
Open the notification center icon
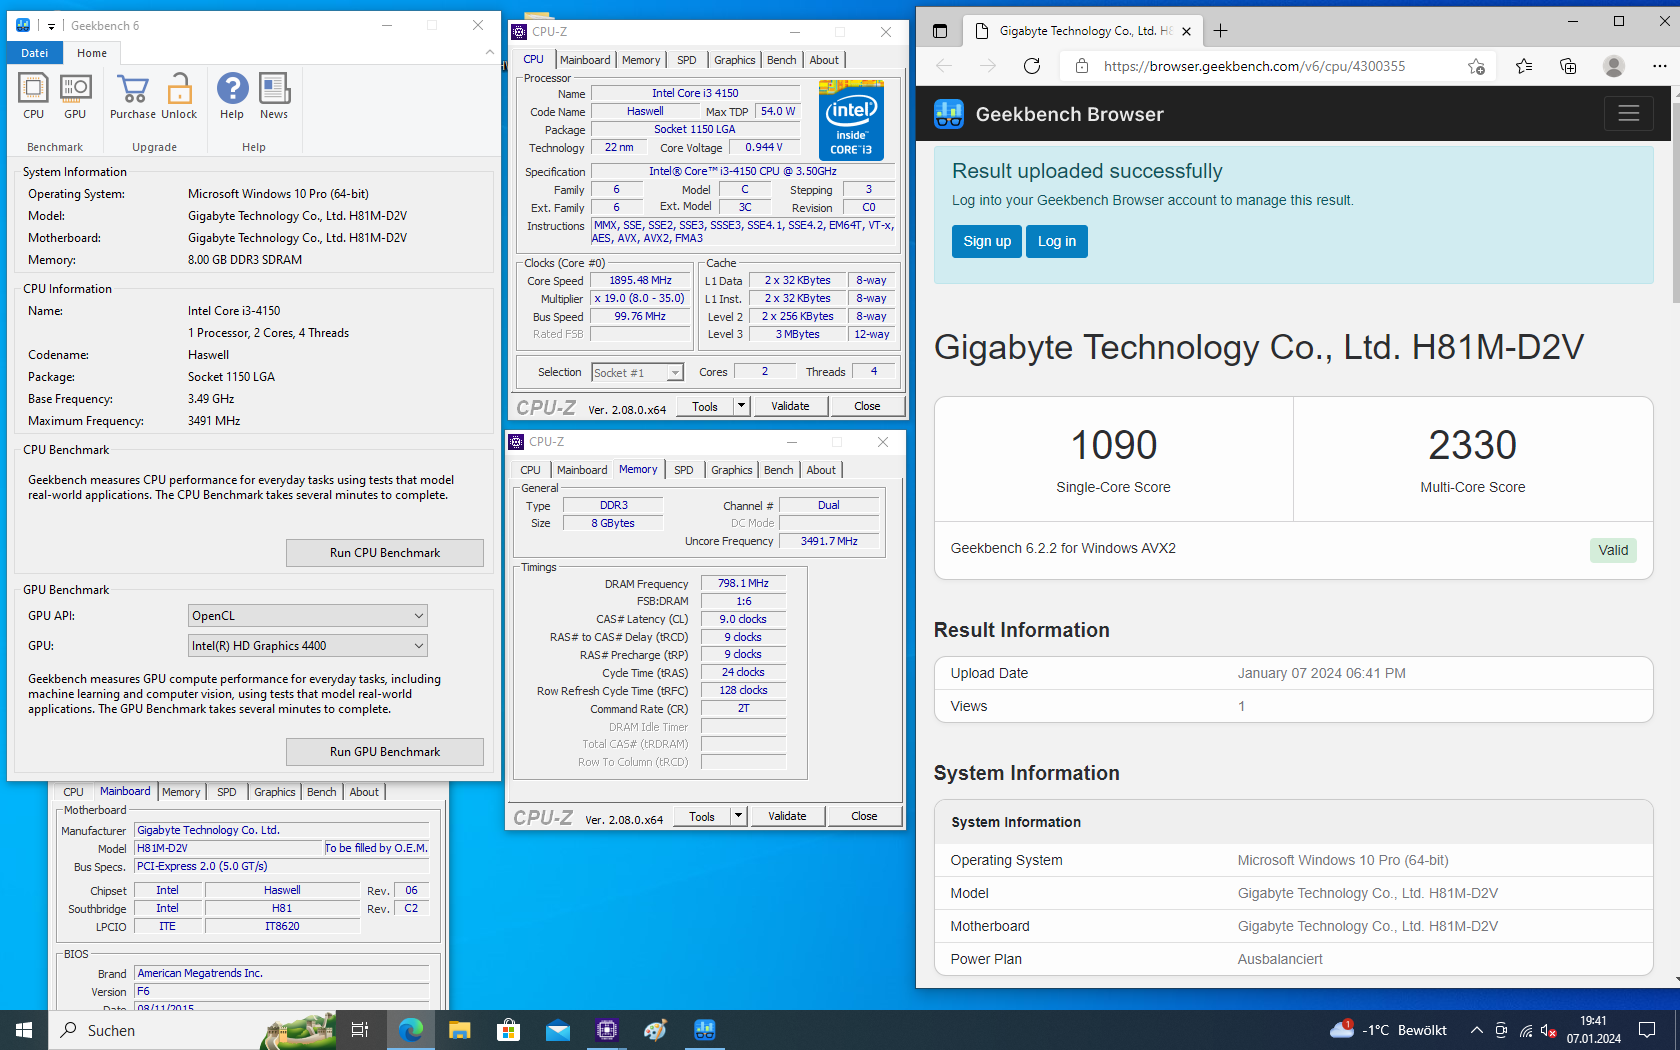(1647, 1030)
